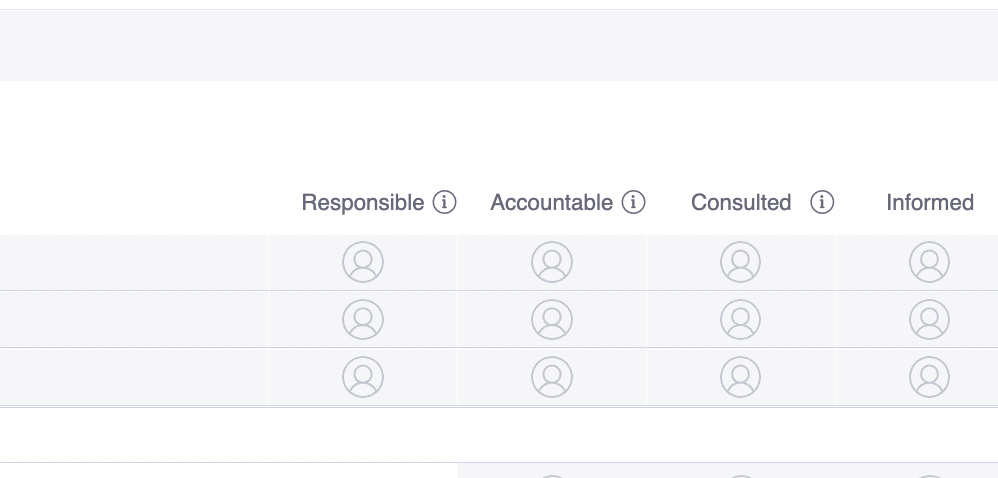Assign Consulted person in second row

pyautogui.click(x=740, y=319)
